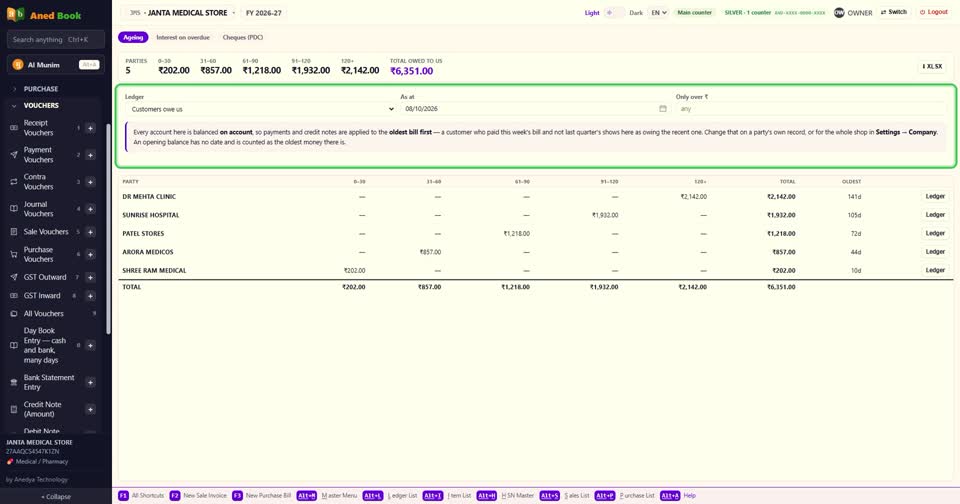
Task: Open Ledger for SUNRISE HOSPITAL
Action: click(x=935, y=215)
